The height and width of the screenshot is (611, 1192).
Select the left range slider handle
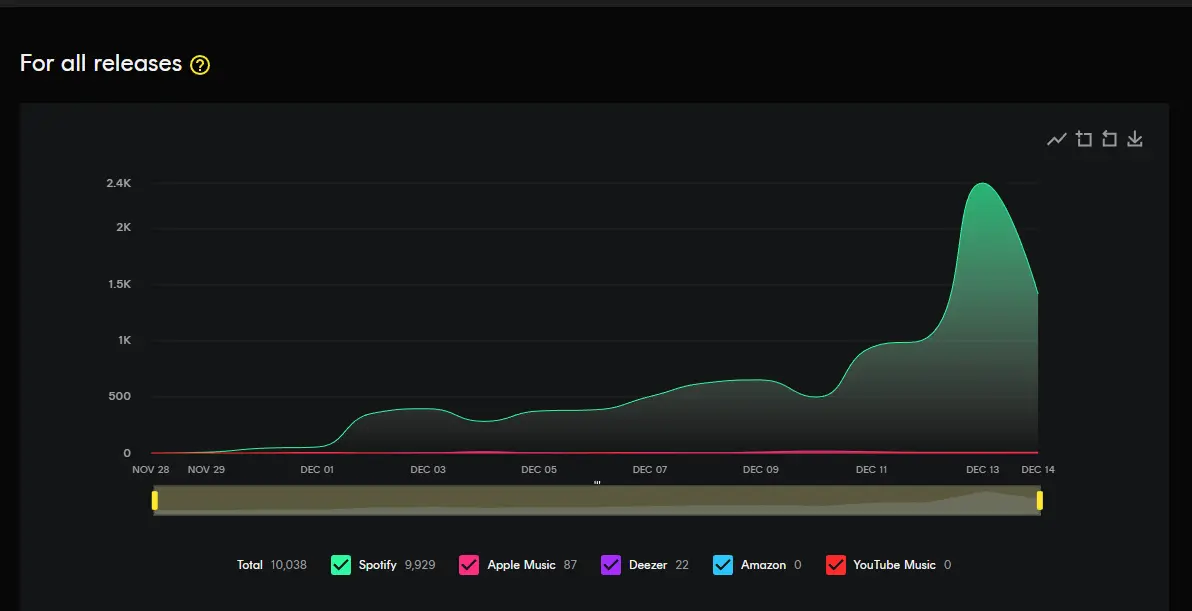(154, 500)
